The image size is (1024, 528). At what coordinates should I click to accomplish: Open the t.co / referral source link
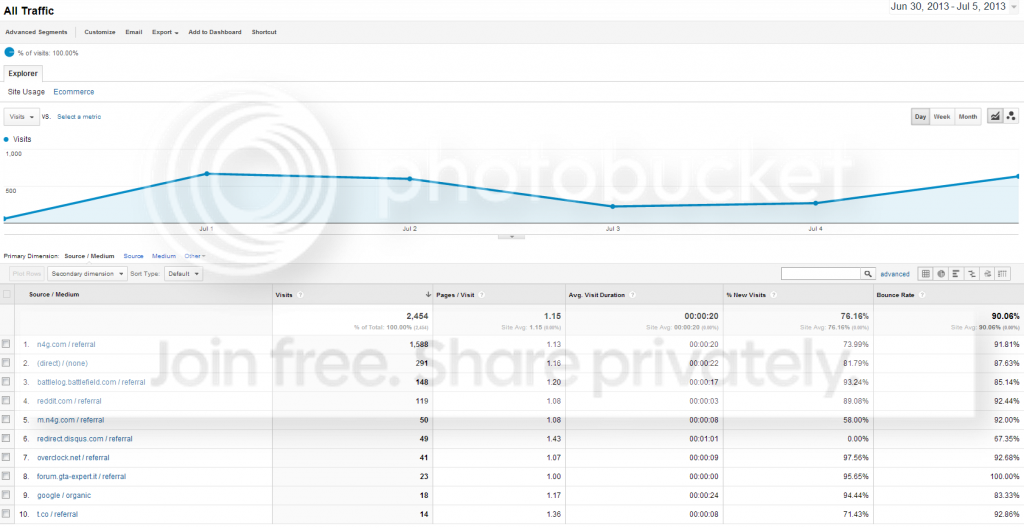pyautogui.click(x=57, y=514)
